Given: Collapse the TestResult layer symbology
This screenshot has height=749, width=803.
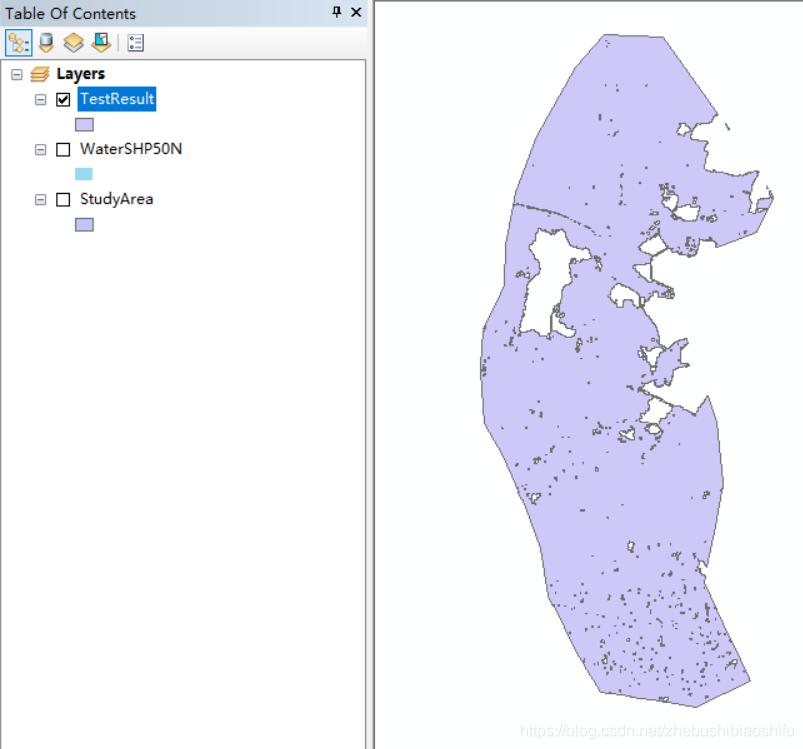Looking at the screenshot, I should 40,99.
